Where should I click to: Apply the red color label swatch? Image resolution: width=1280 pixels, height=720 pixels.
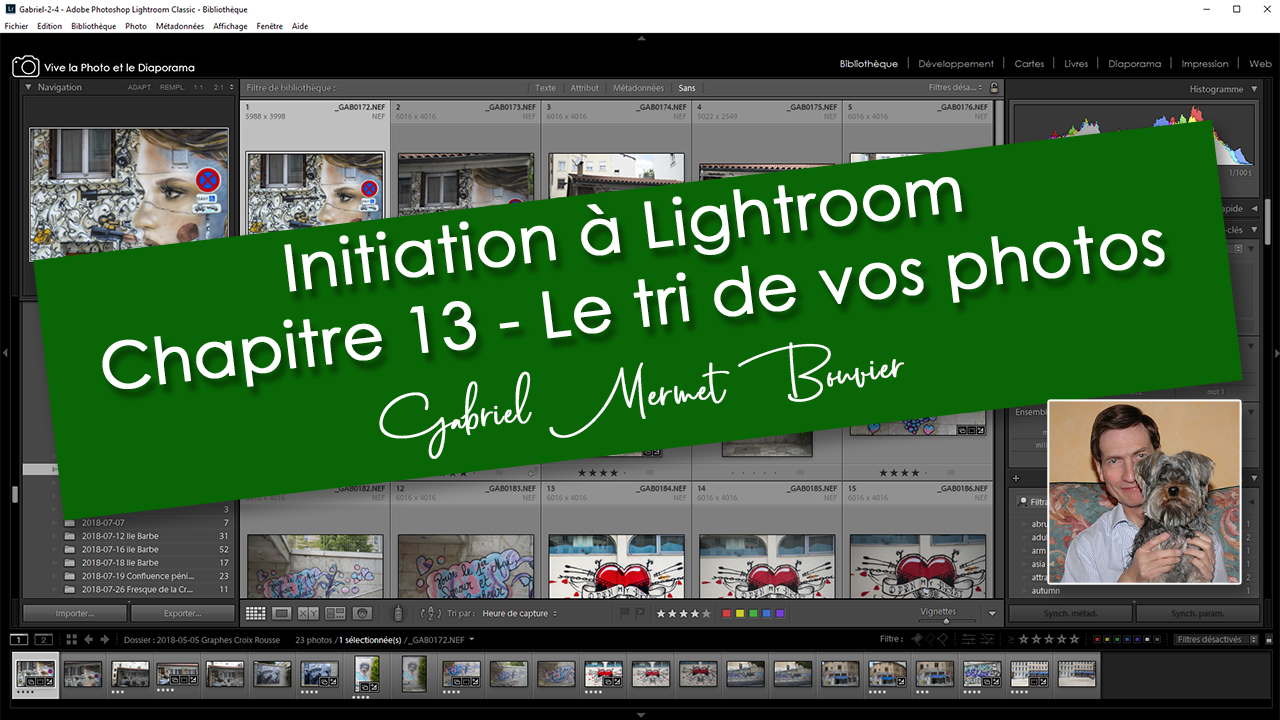point(726,613)
